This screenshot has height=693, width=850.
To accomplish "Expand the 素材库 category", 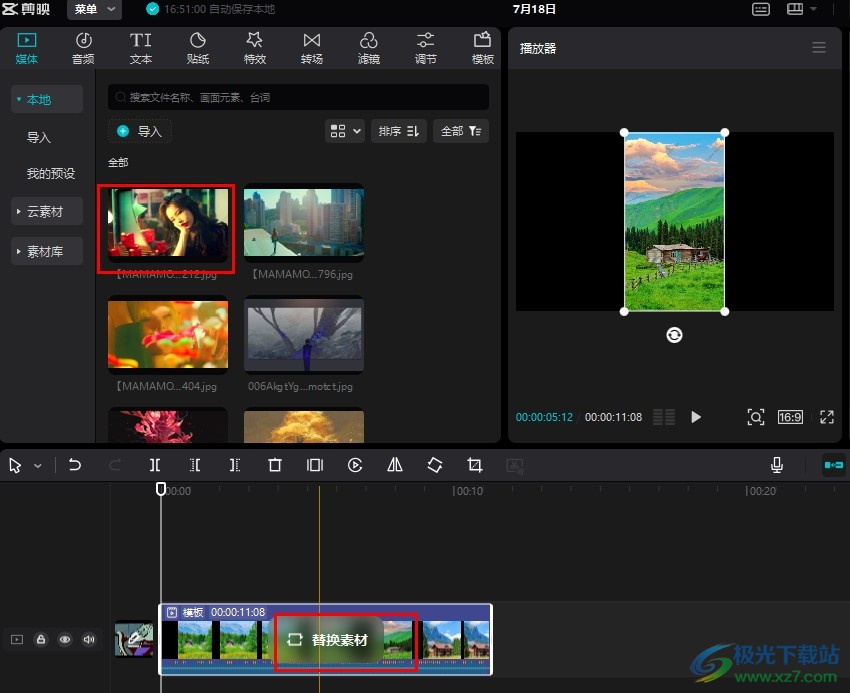I will tap(47, 252).
